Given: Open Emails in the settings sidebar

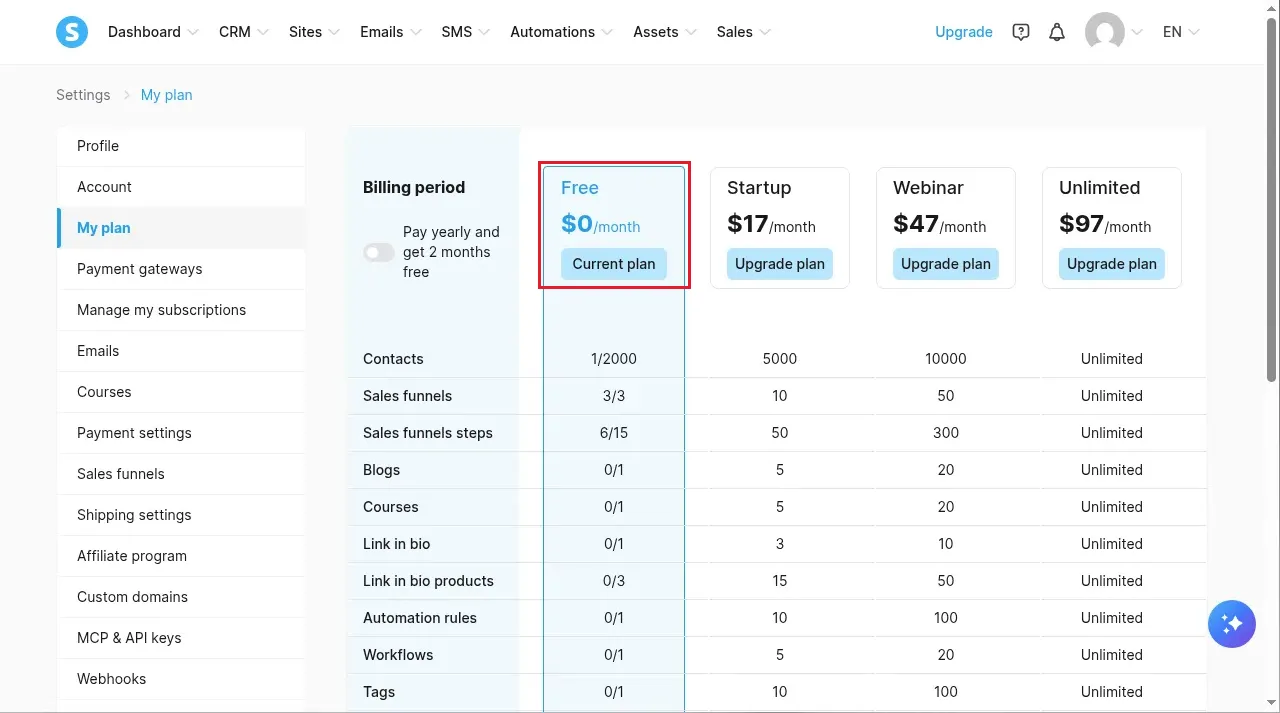Looking at the screenshot, I should pyautogui.click(x=181, y=351).
